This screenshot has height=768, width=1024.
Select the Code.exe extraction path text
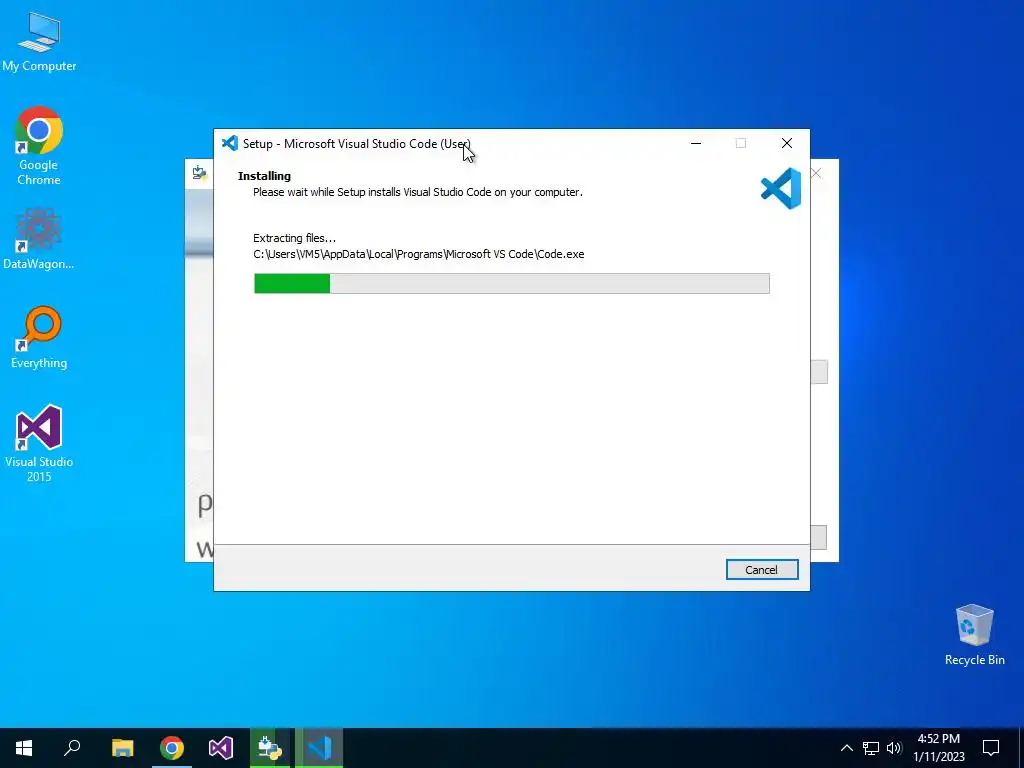419,254
